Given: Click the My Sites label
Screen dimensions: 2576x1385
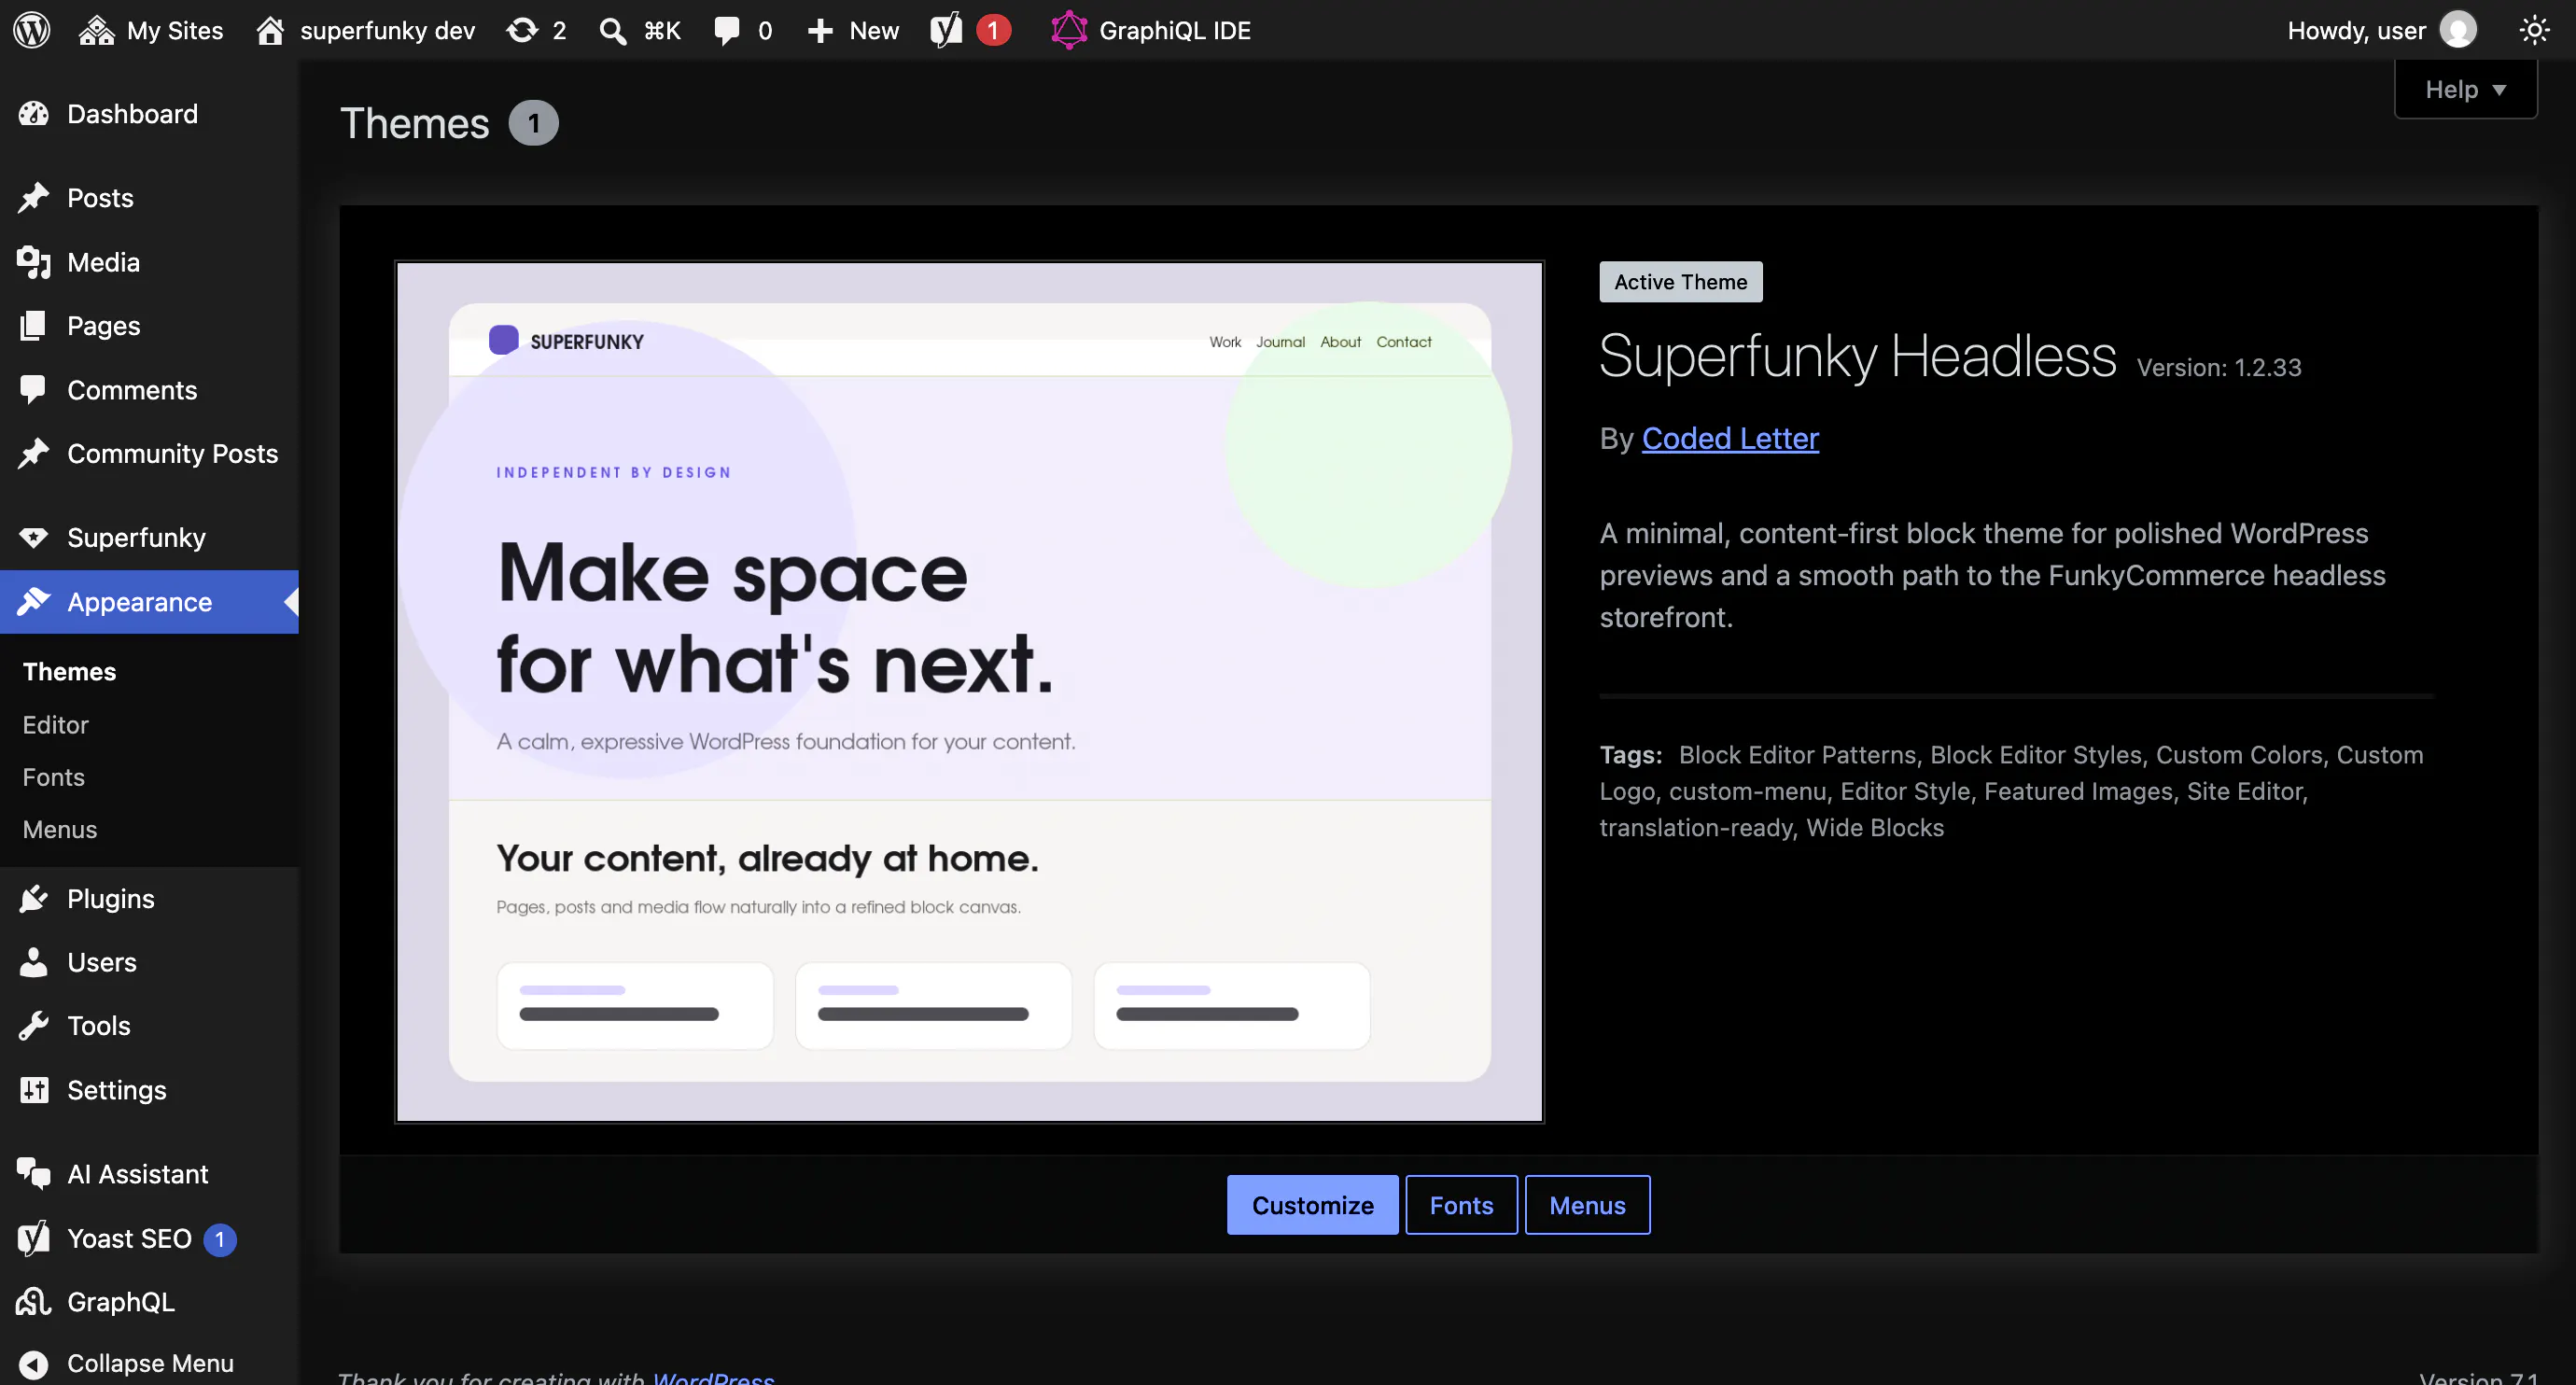Looking at the screenshot, I should (175, 31).
